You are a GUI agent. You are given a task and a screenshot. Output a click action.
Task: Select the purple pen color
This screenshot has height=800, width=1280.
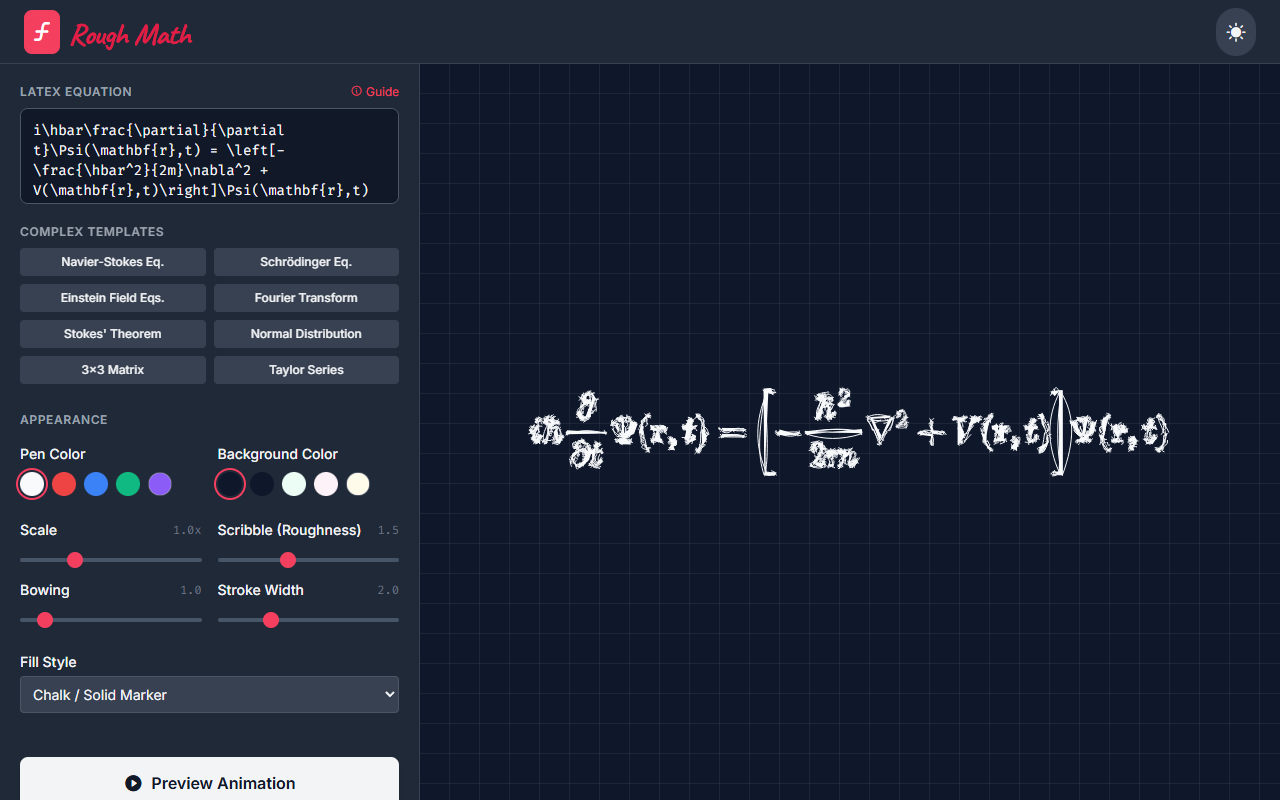coord(160,484)
